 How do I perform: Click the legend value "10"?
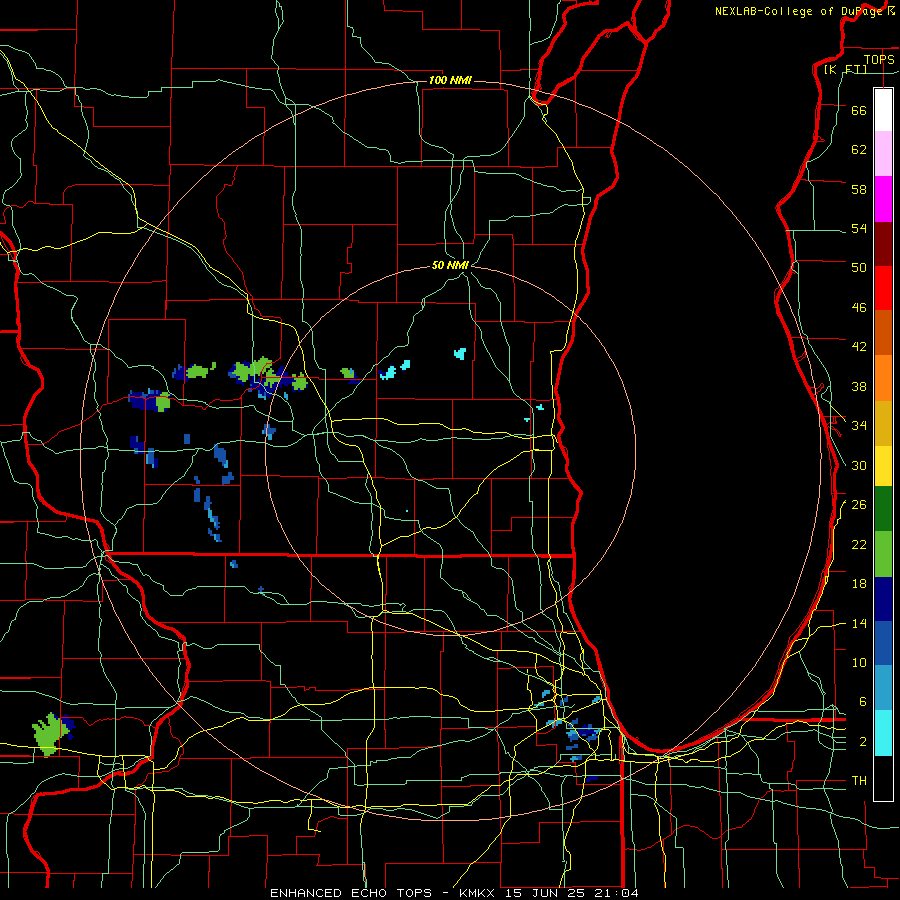point(859,662)
